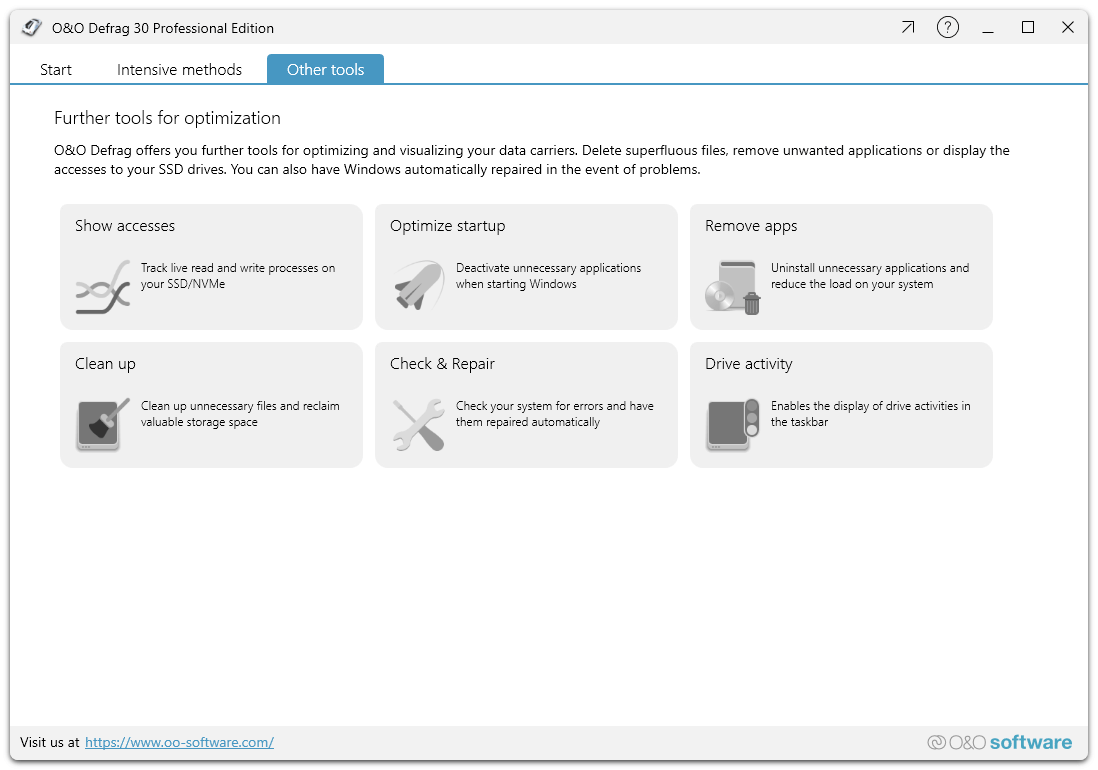This screenshot has width=1098, height=770.
Task: Click the O&O Defrag logo in the titlebar
Action: 31,27
